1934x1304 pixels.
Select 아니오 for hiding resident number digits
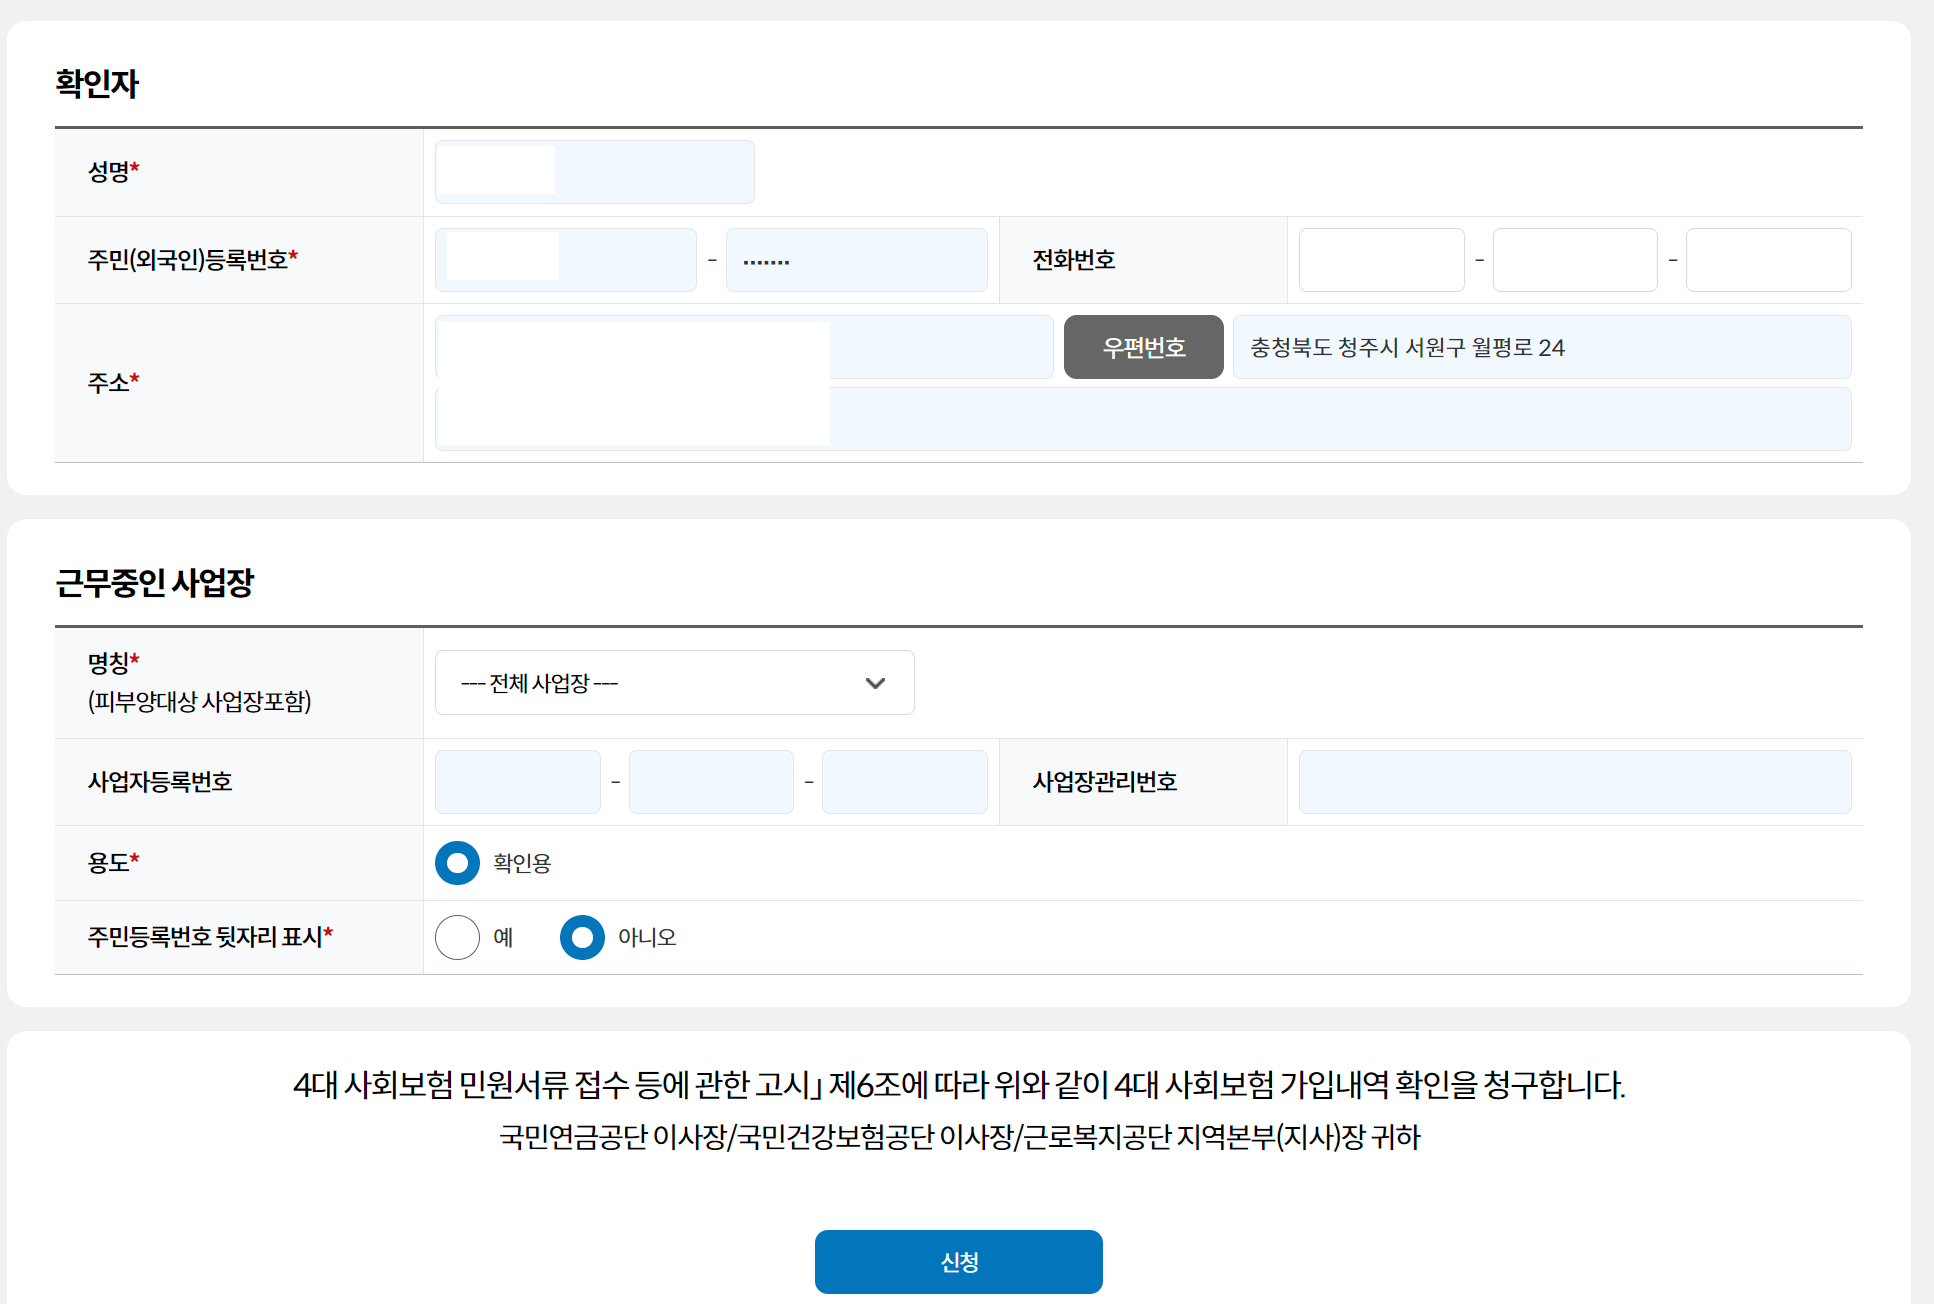pos(582,938)
